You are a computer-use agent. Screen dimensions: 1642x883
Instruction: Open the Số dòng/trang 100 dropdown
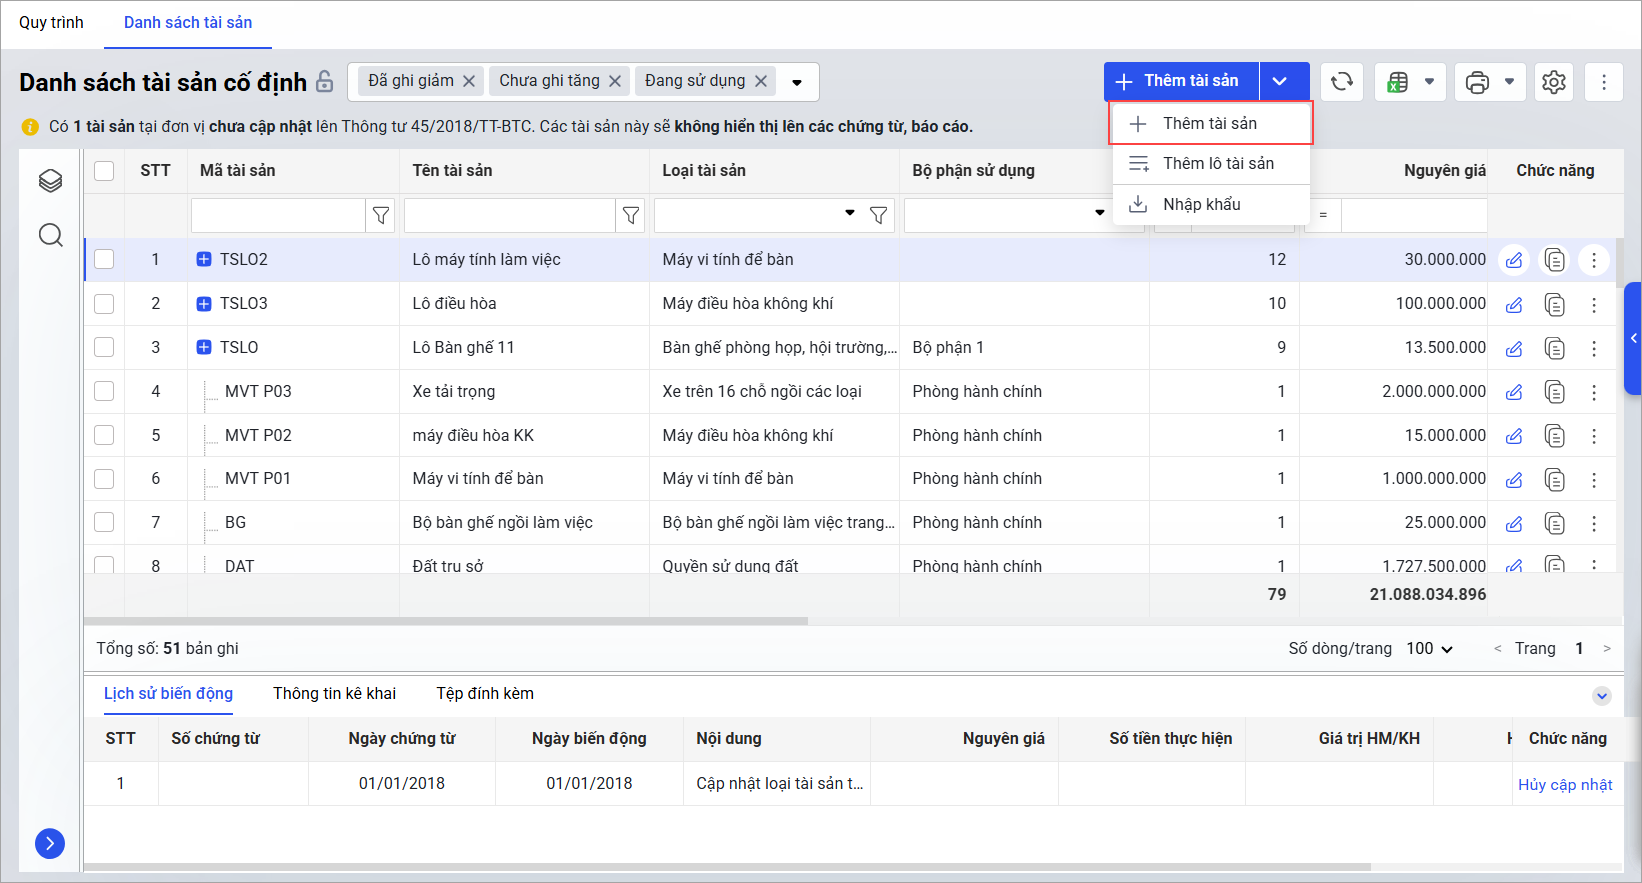(x=1429, y=649)
